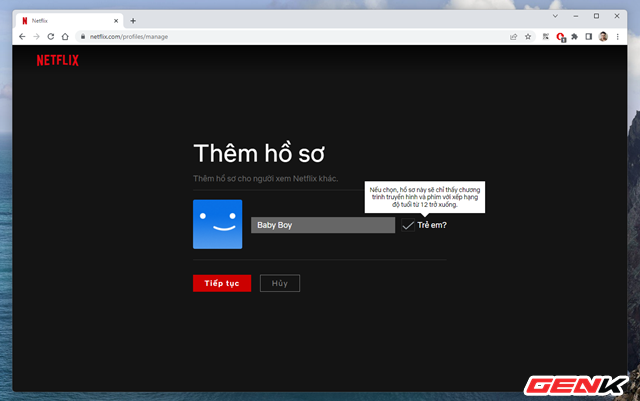Open the Chrome three-dot menu

tap(618, 37)
